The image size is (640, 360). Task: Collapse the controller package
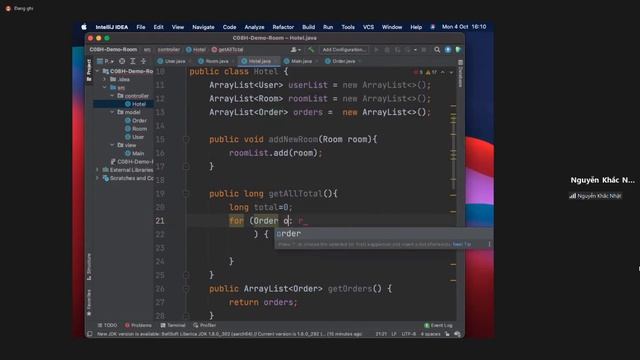click(x=112, y=96)
